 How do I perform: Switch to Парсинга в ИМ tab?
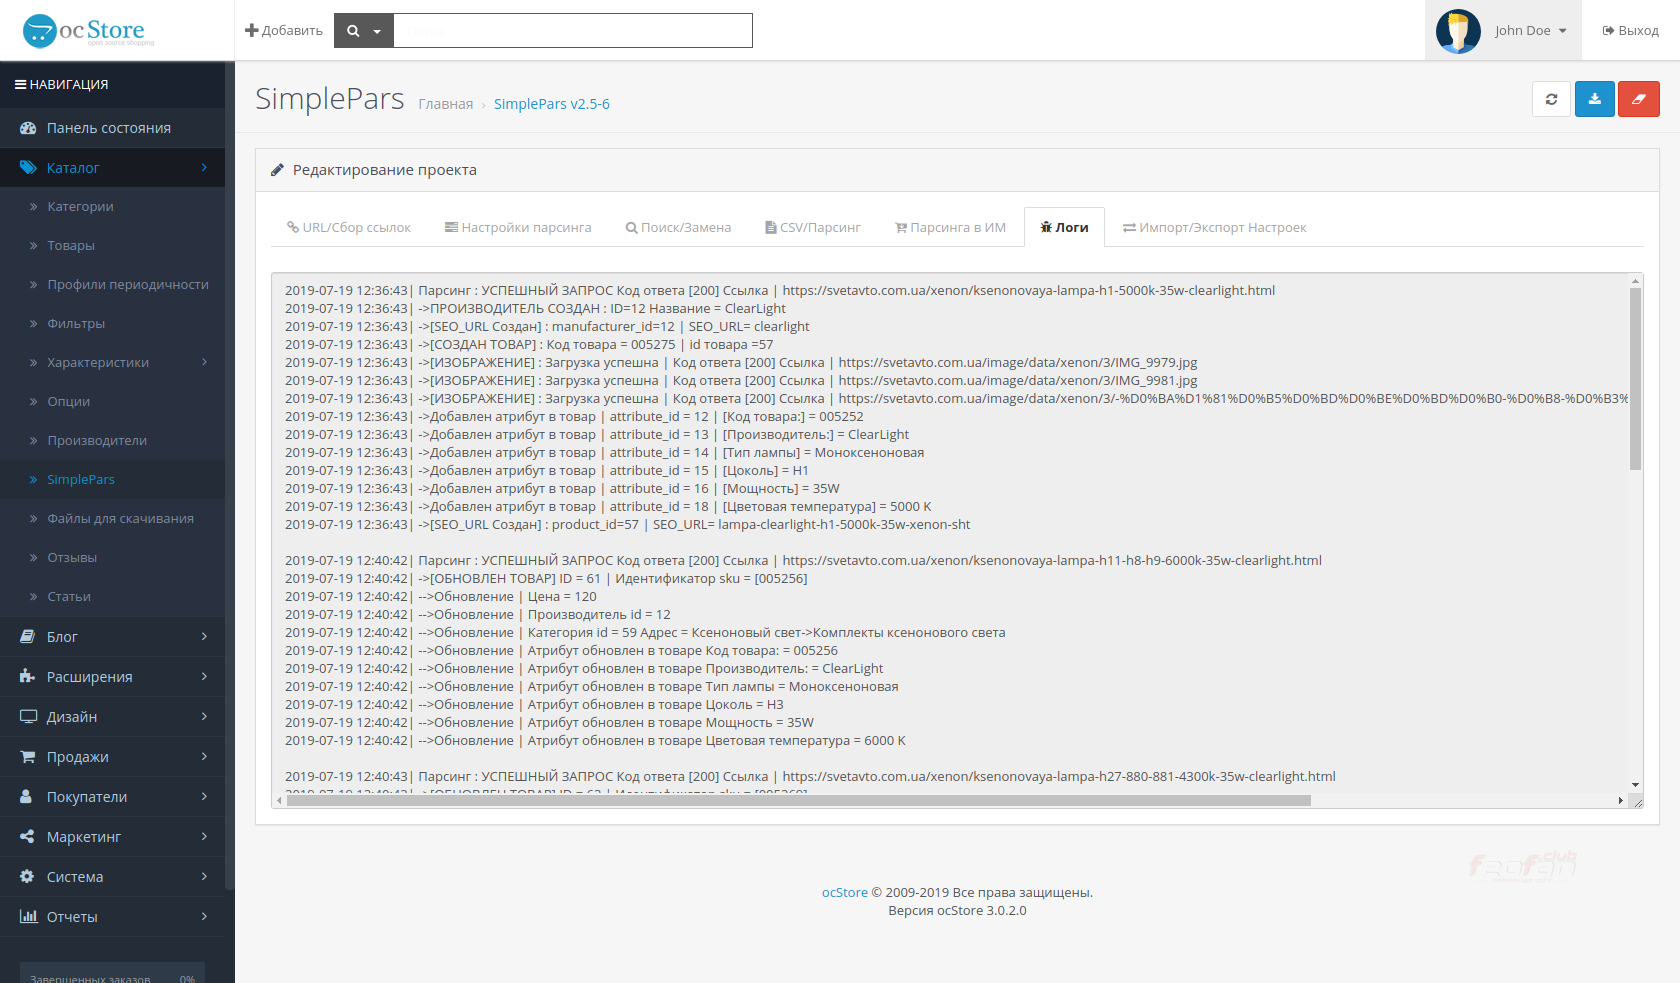[950, 227]
